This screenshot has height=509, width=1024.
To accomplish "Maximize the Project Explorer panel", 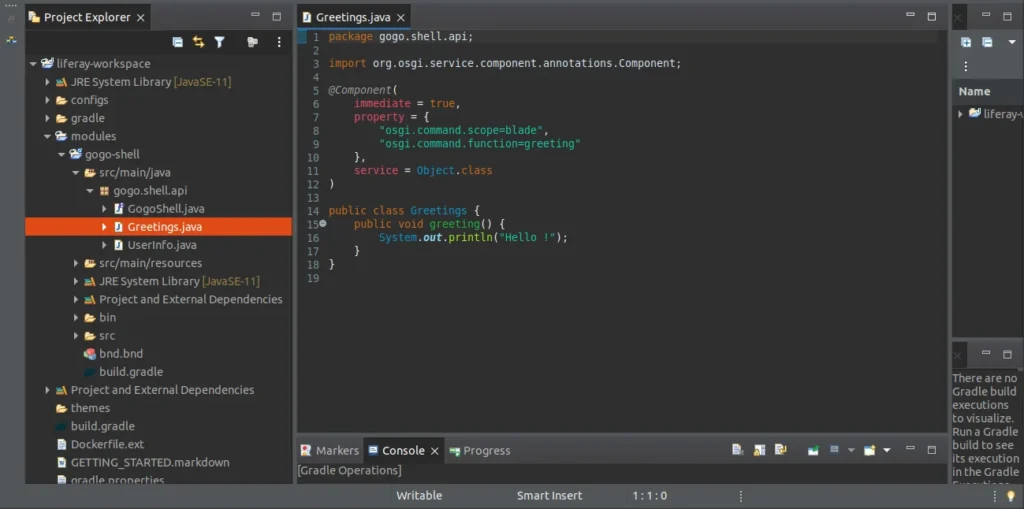I will pyautogui.click(x=277, y=16).
